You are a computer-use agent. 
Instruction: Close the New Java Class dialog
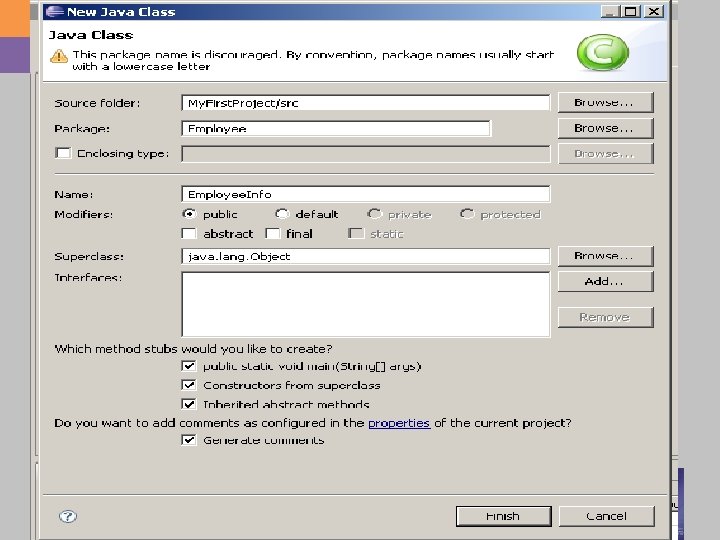(x=654, y=11)
